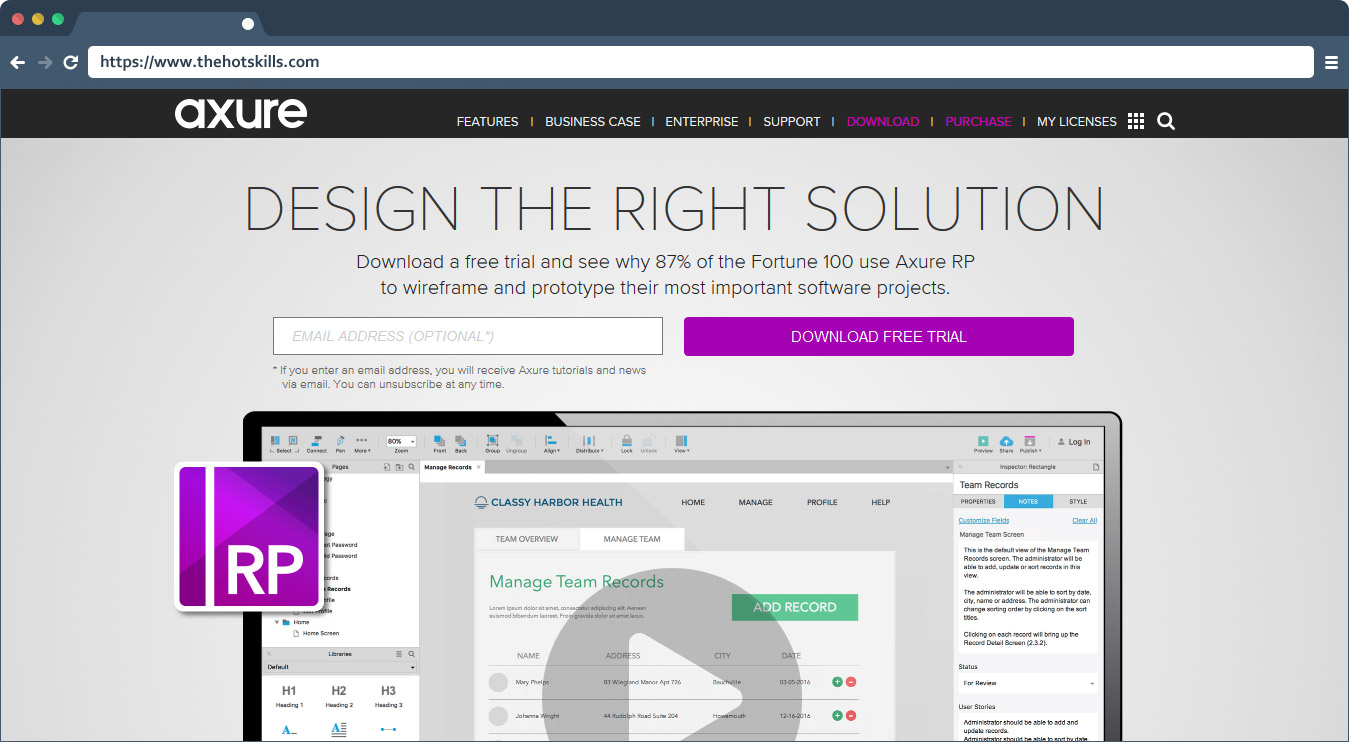Open Libraries panel menu icon
Viewport: 1349px width, 742px height.
click(x=399, y=654)
